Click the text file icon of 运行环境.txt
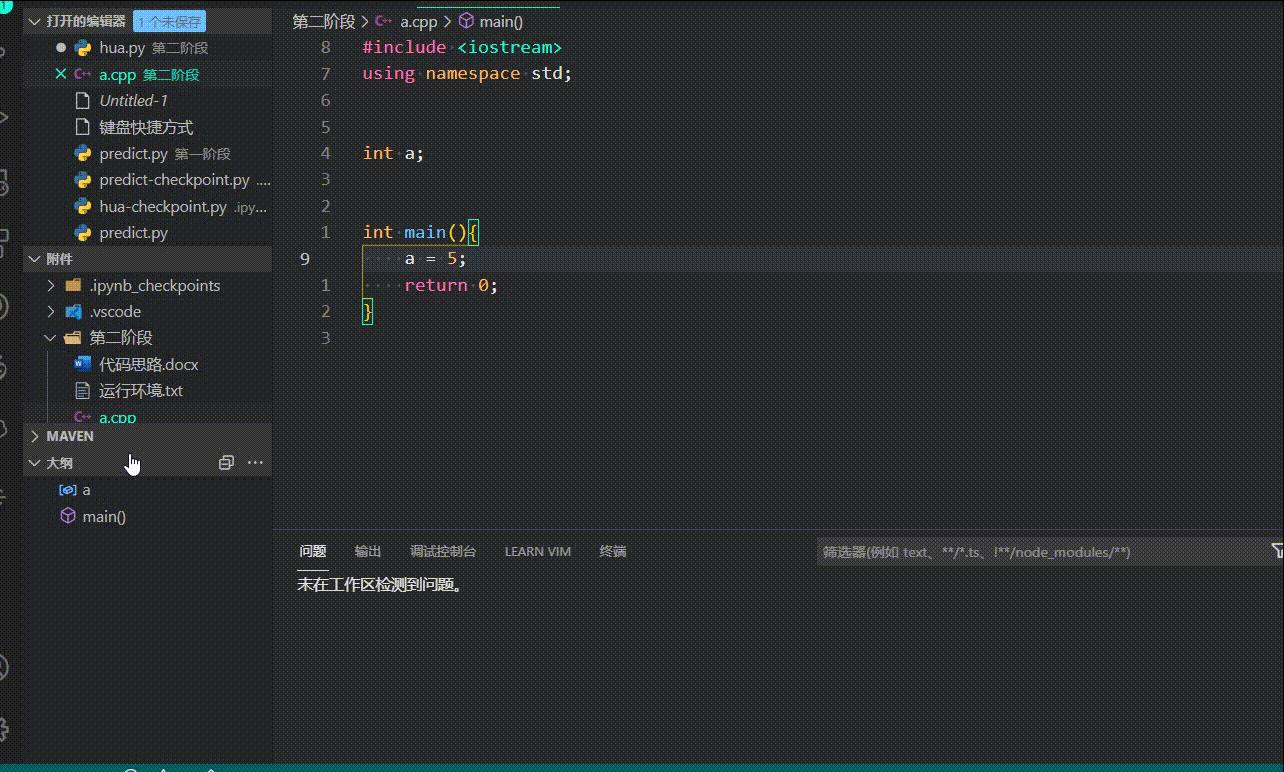 [x=83, y=391]
